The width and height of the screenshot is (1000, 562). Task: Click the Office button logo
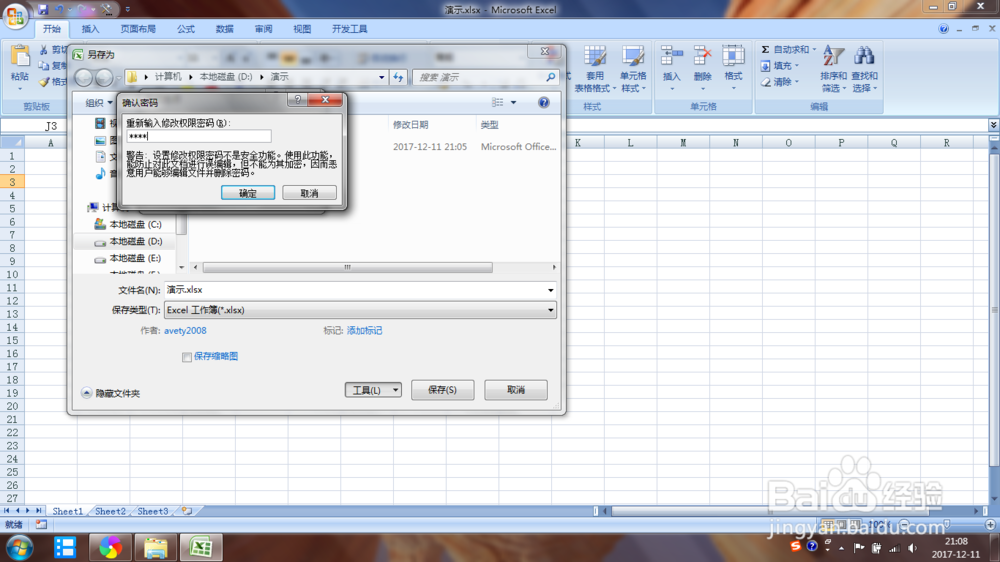[x=15, y=15]
